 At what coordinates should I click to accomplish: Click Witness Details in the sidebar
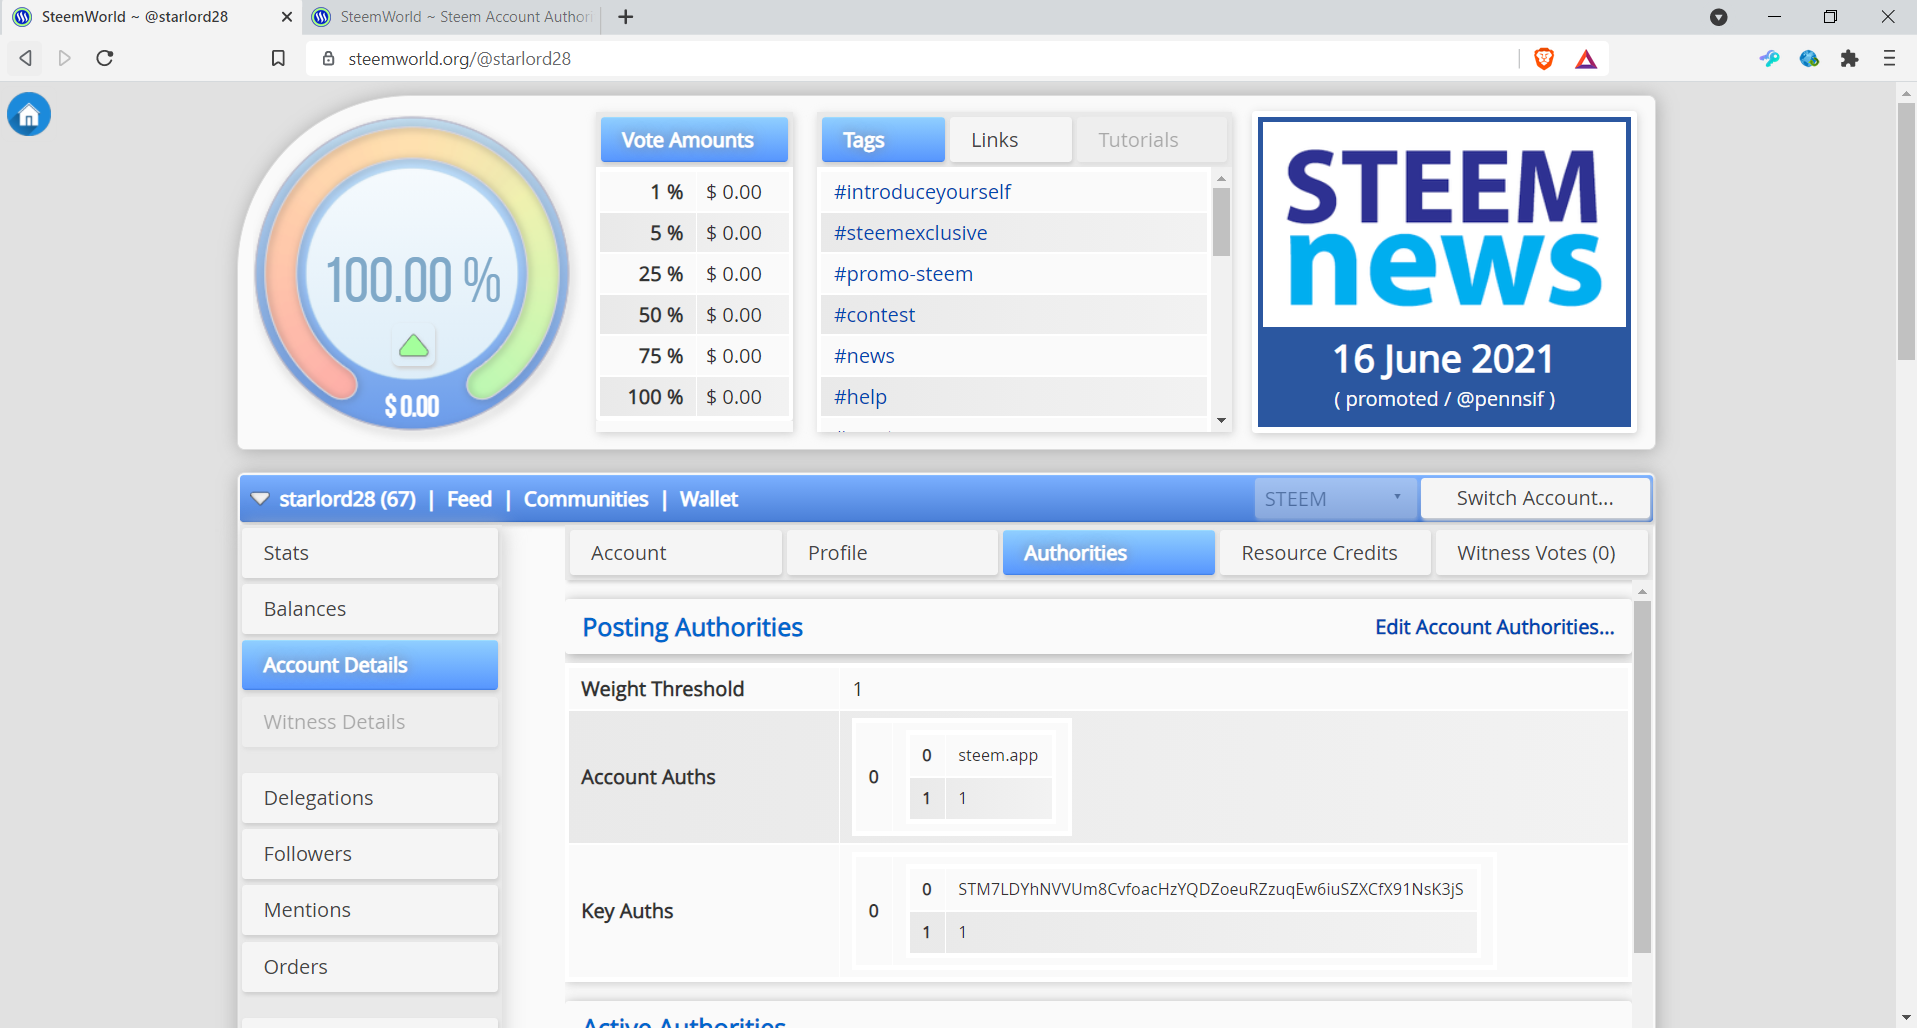370,722
